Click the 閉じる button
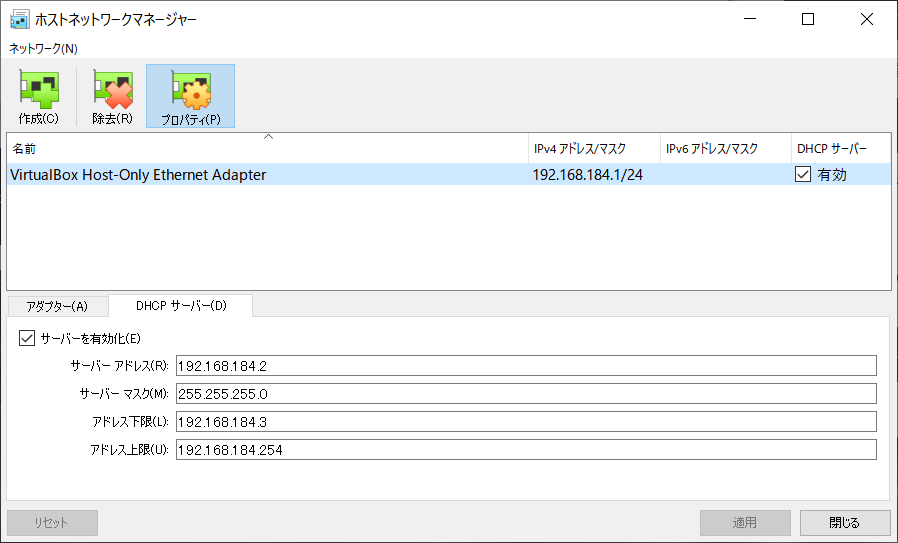Viewport: 898px width, 543px height. [845, 522]
